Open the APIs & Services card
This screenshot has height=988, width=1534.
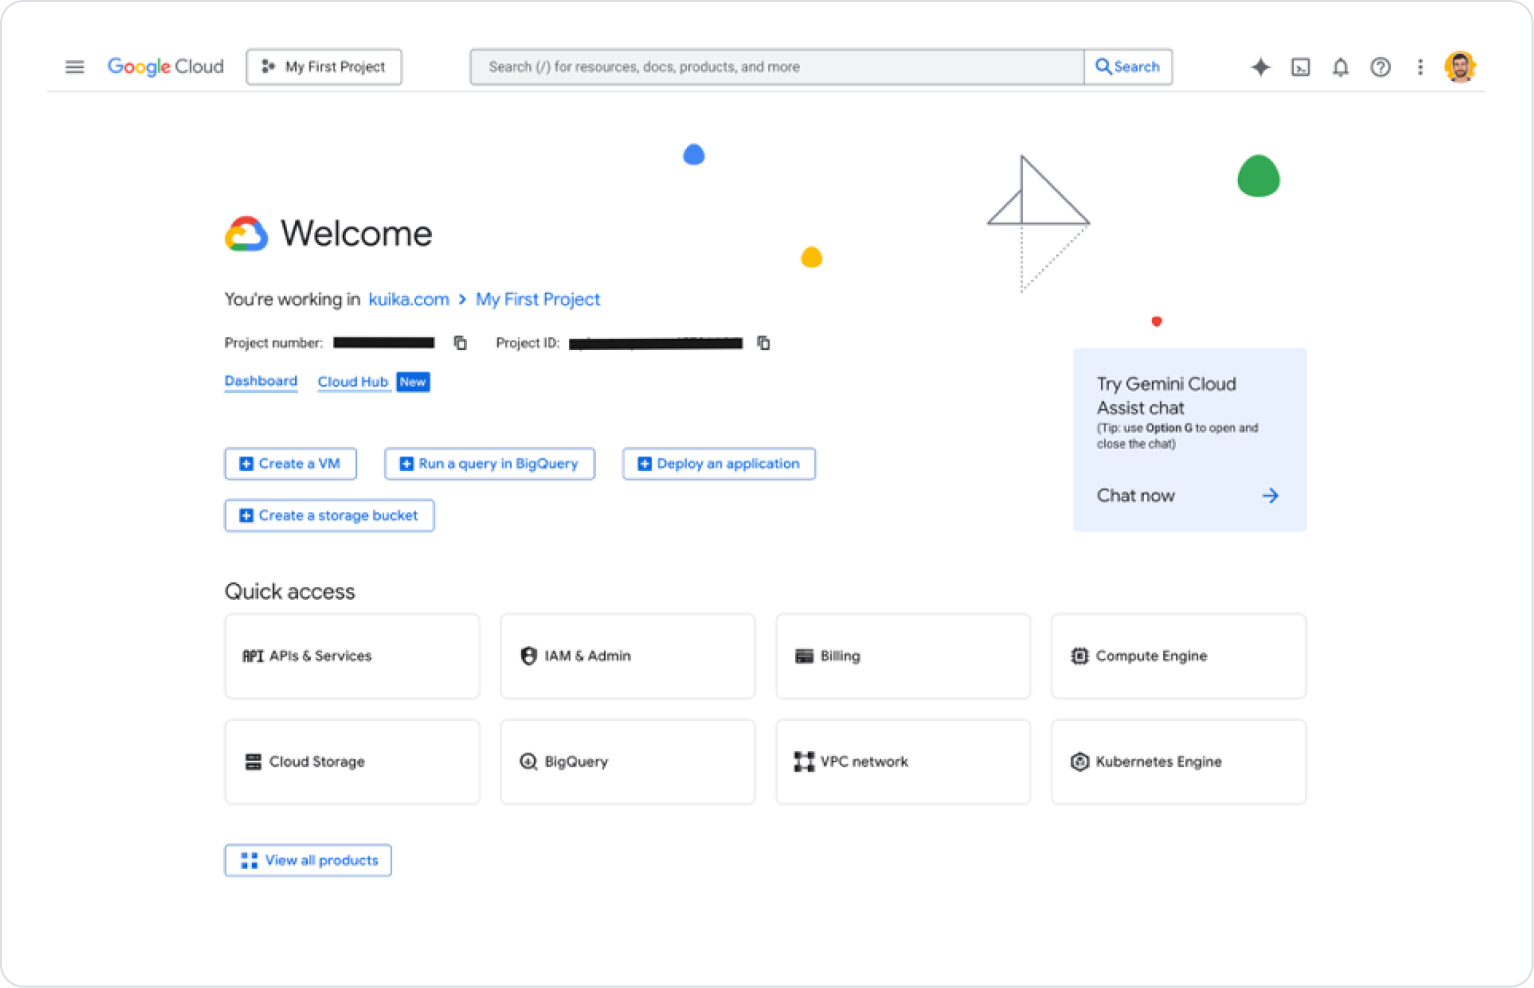[x=352, y=656]
